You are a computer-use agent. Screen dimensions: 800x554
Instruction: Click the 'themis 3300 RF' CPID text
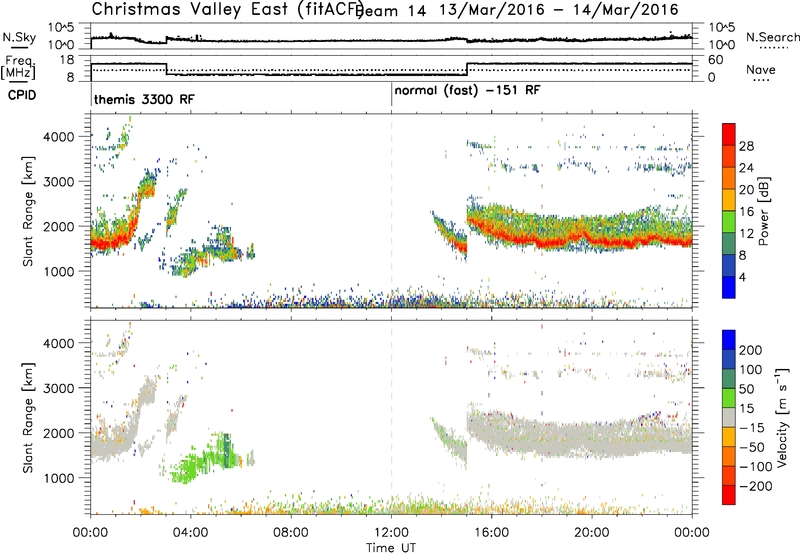(144, 99)
